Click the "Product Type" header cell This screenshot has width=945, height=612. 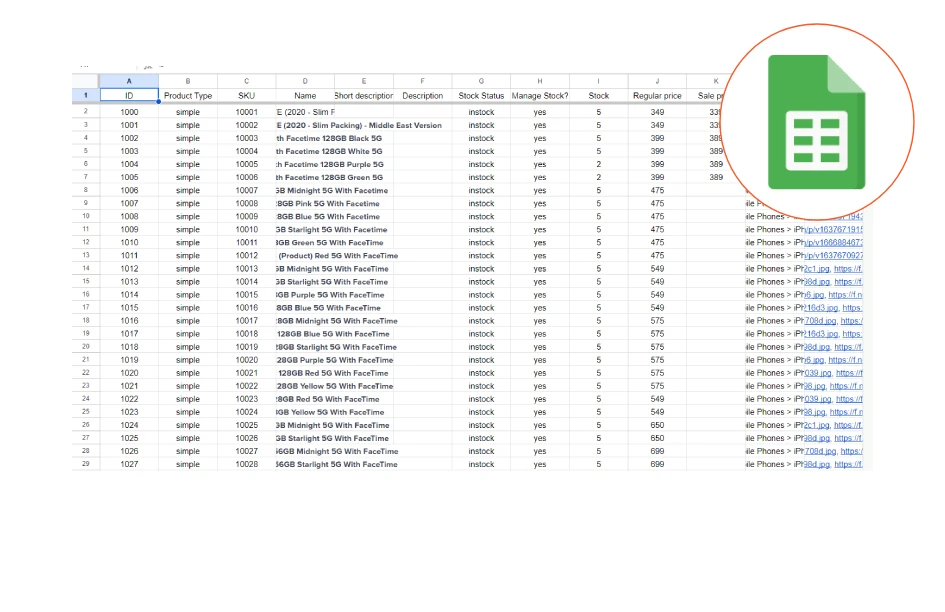coord(188,95)
